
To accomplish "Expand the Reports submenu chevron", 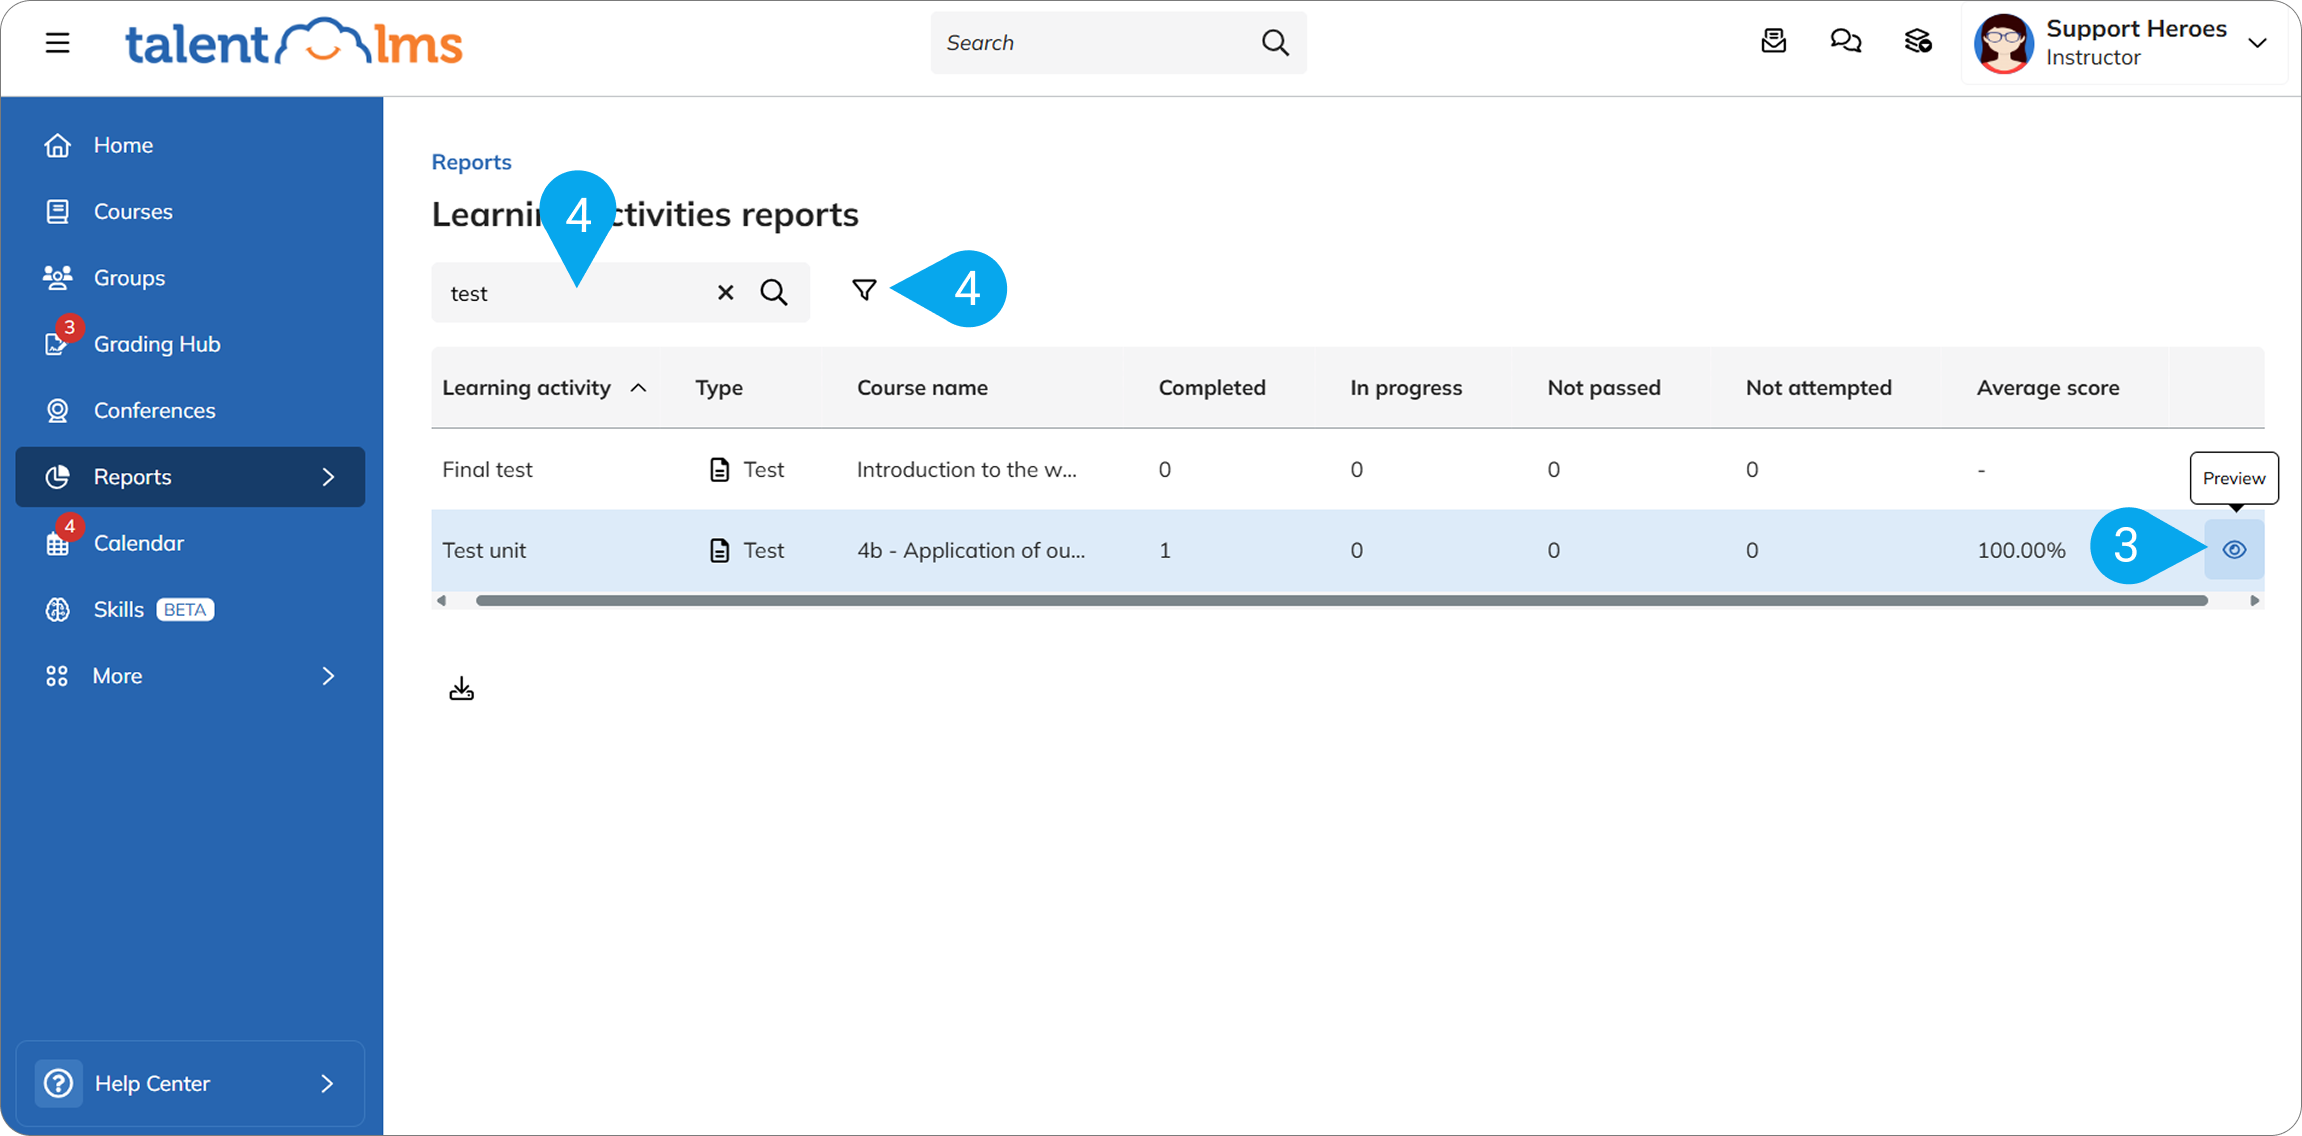I will click(328, 477).
